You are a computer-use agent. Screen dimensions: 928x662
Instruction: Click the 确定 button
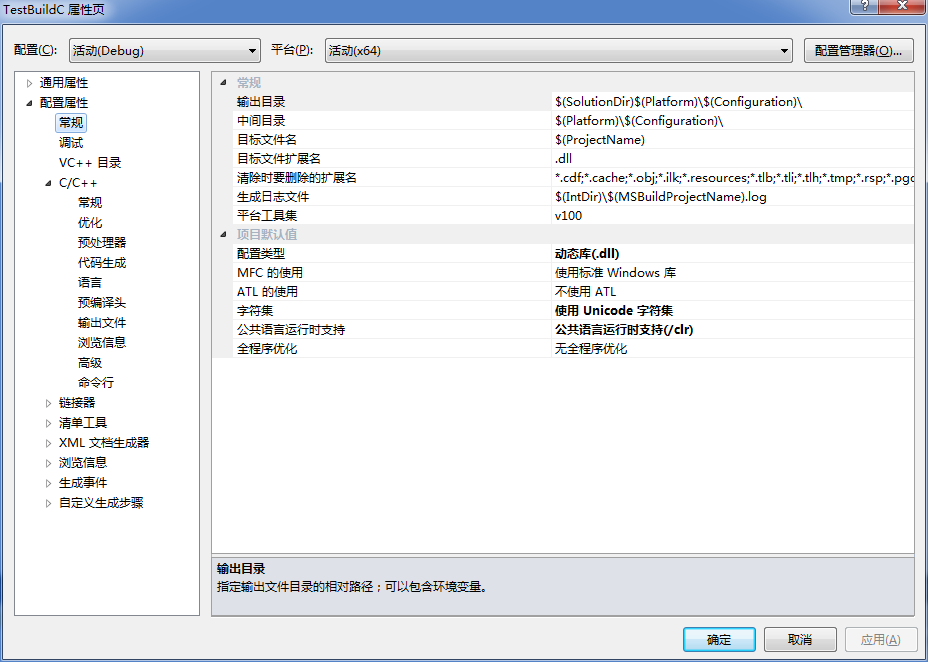[719, 640]
